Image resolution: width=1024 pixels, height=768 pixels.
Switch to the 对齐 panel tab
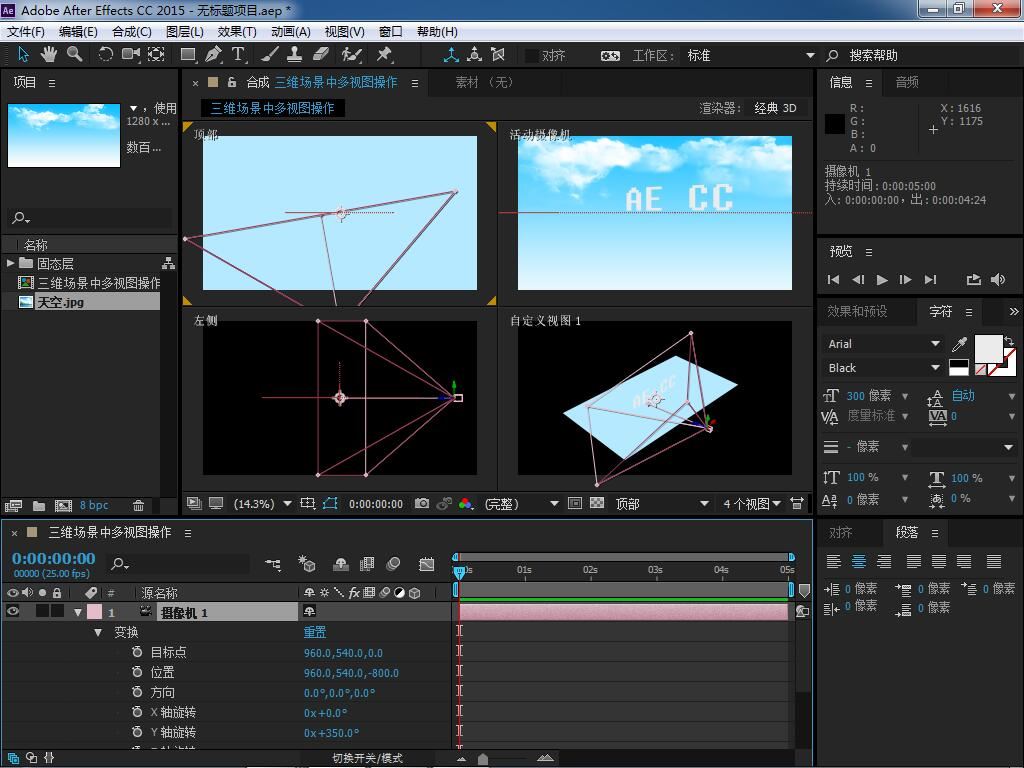pyautogui.click(x=840, y=533)
